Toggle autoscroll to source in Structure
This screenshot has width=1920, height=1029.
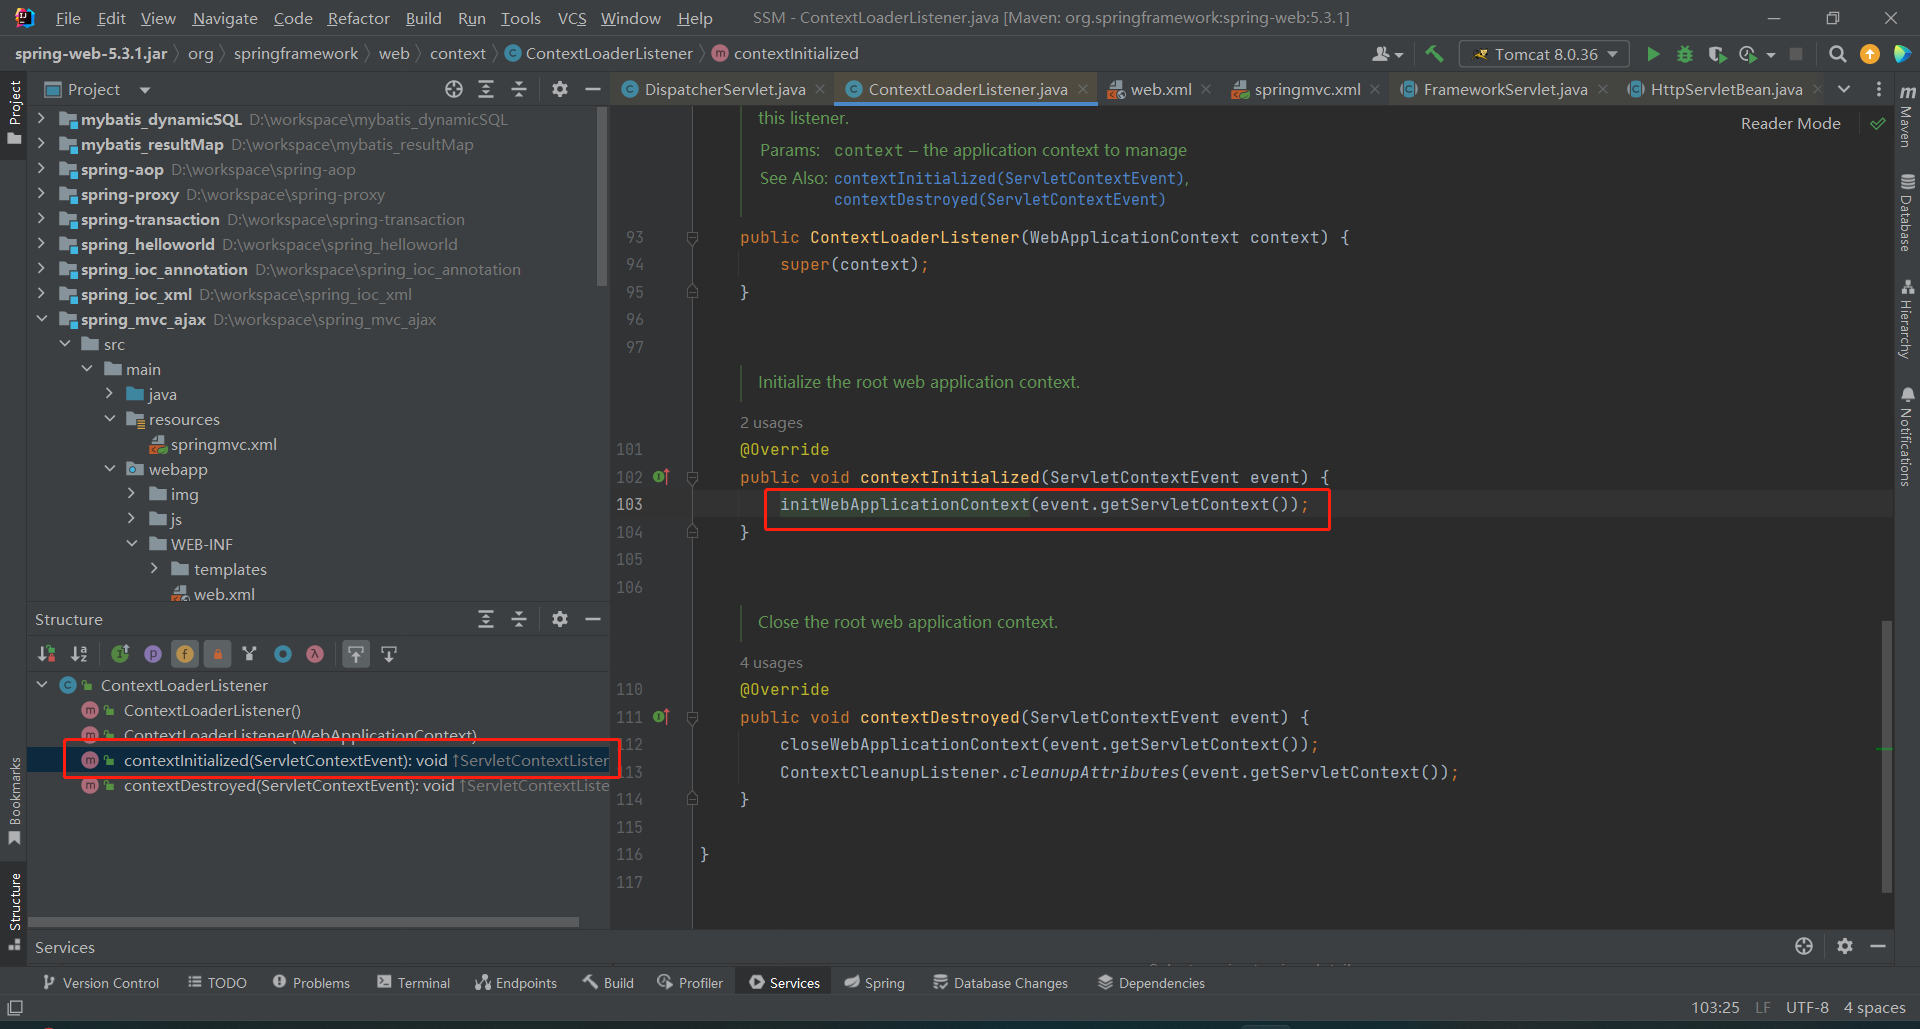click(356, 654)
